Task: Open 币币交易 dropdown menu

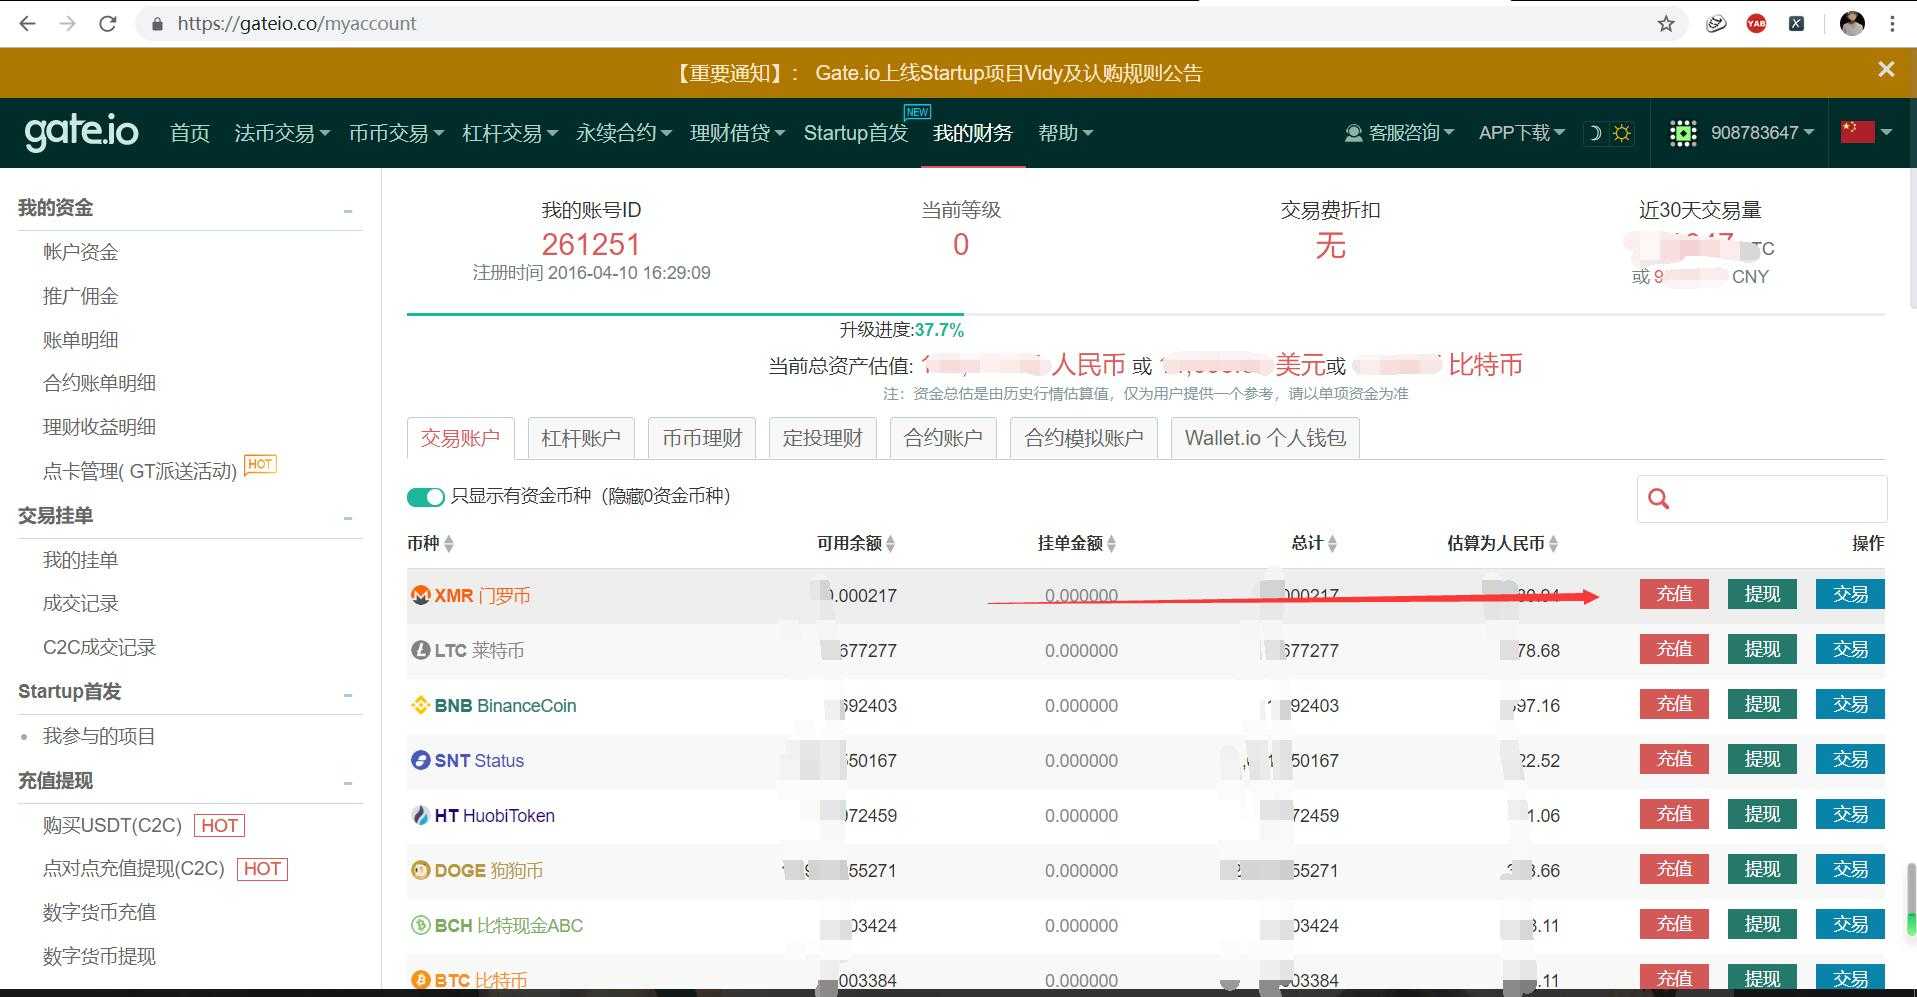Action: 397,133
